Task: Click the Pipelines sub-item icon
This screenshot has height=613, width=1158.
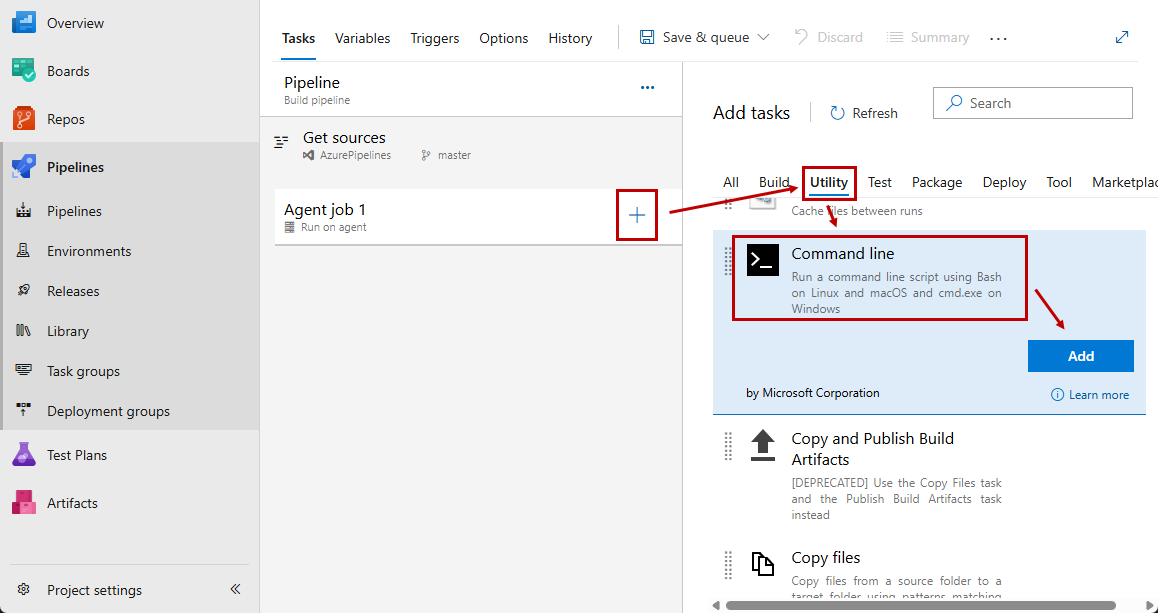Action: click(24, 211)
